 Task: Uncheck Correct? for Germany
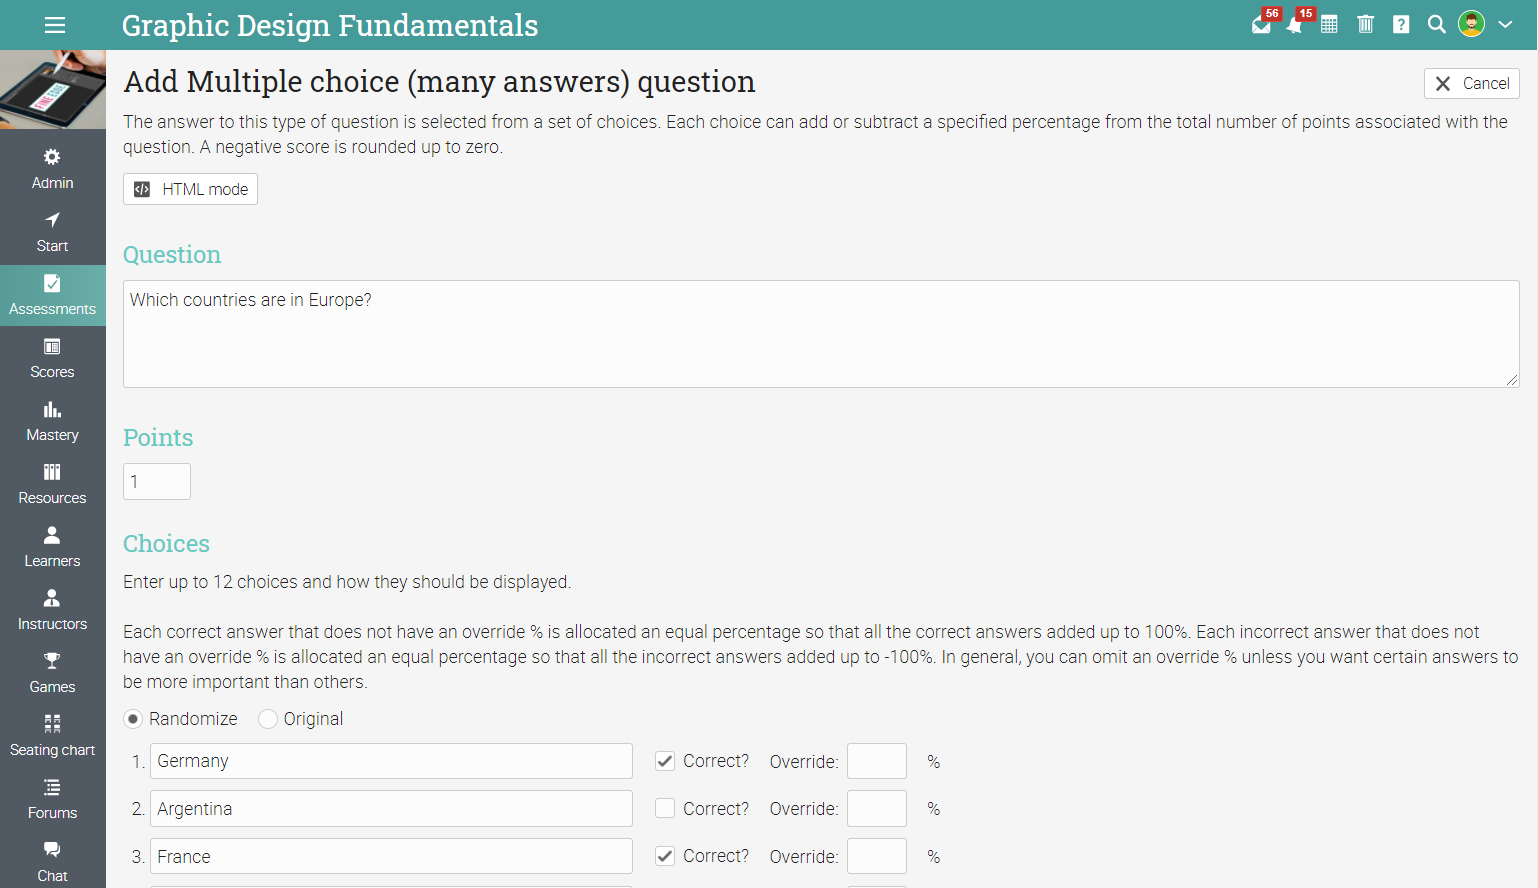665,761
